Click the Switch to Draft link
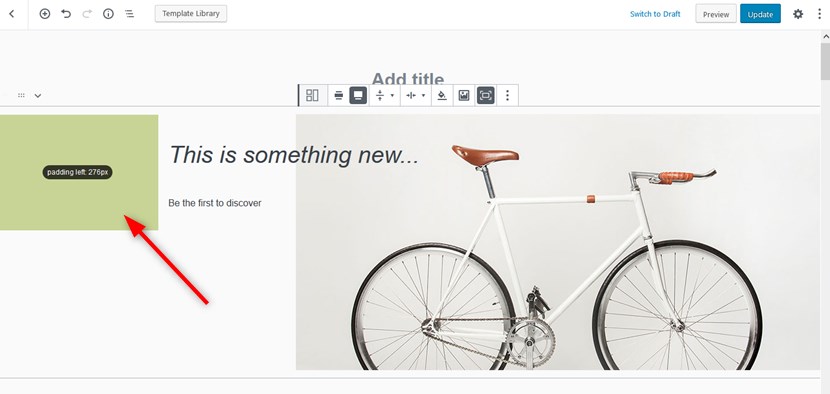 655,14
